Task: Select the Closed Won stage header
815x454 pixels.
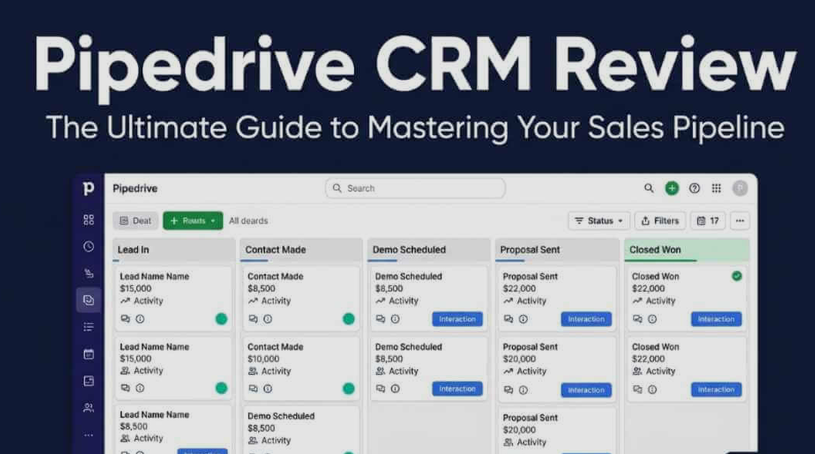Action: click(x=687, y=250)
